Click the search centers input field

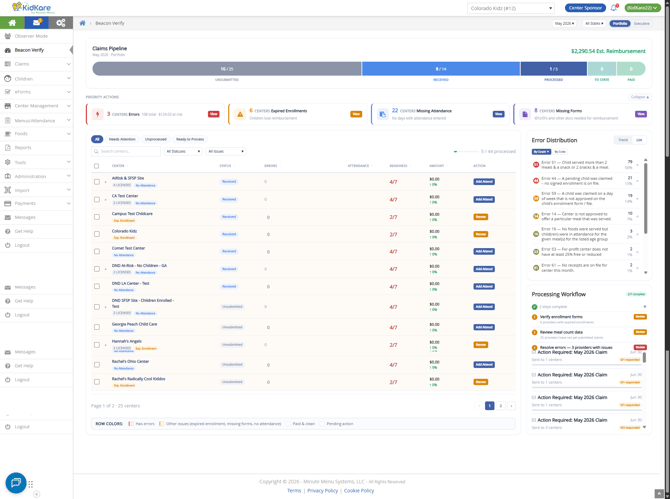pyautogui.click(x=126, y=151)
